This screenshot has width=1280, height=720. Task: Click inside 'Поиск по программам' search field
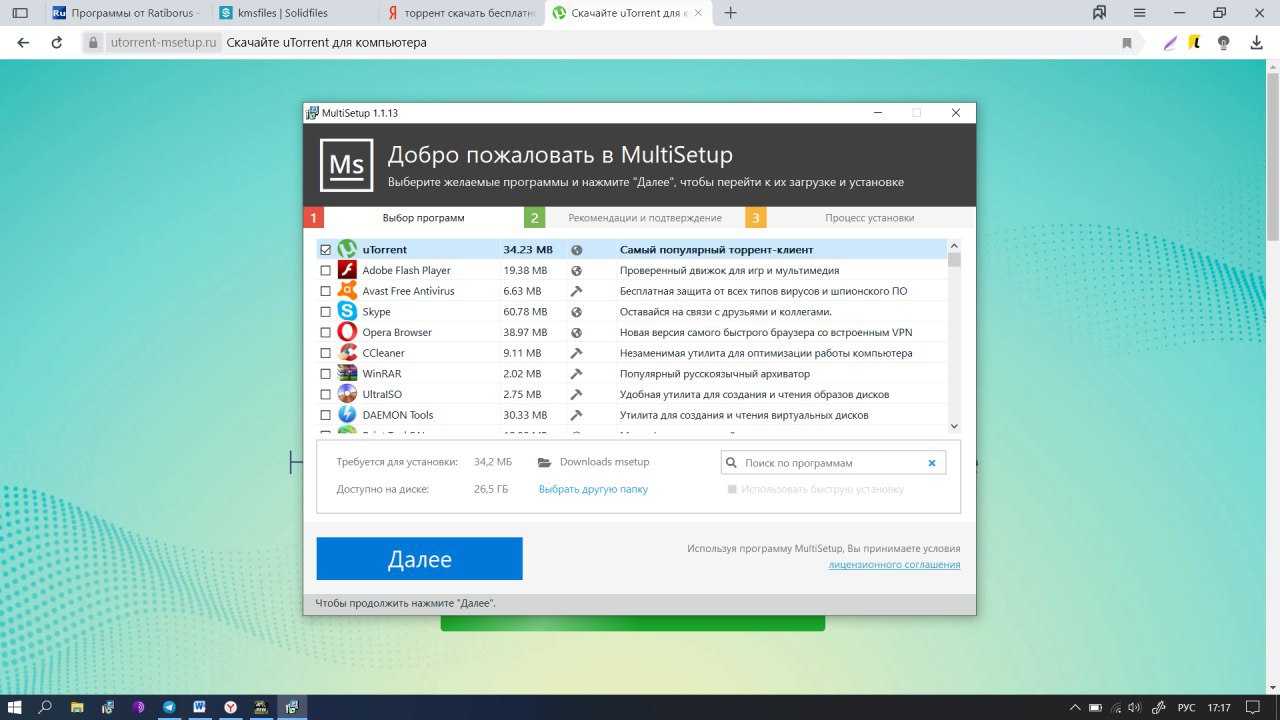(x=833, y=463)
